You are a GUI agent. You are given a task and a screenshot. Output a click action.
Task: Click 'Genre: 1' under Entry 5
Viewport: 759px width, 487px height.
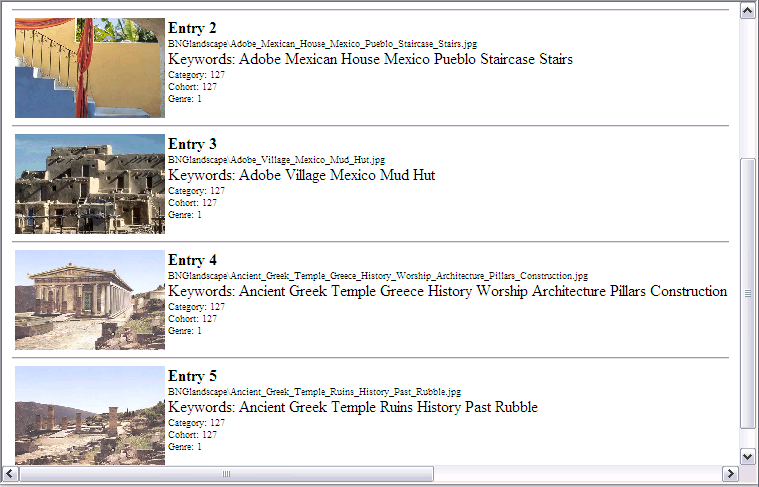(x=185, y=447)
